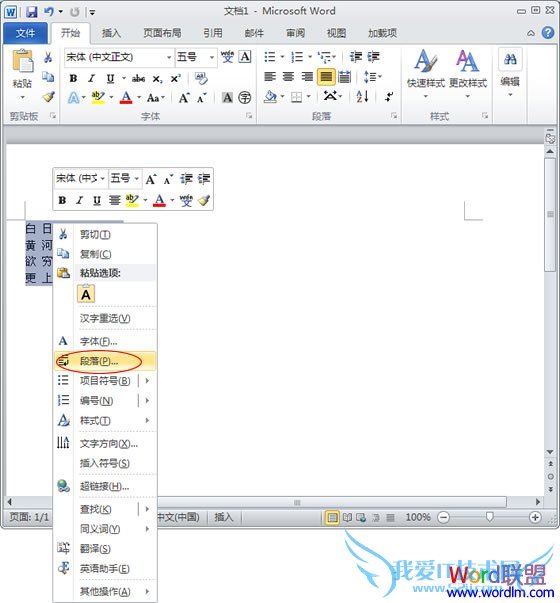Apply Superscript from the ribbon
Screen dimensions: 560x603
[175, 78]
